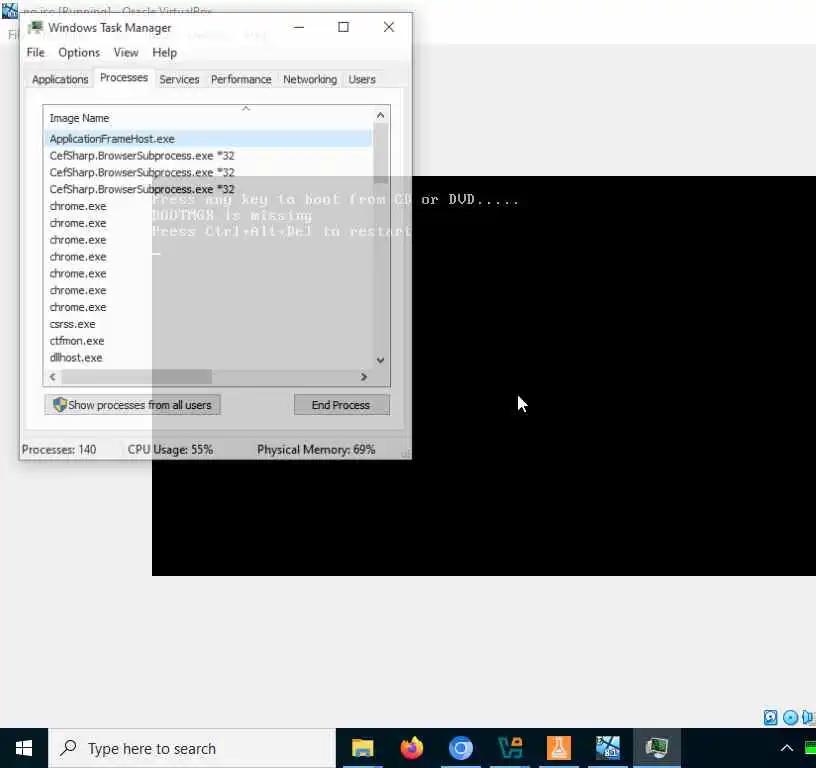The image size is (816, 768).
Task: Switch to the Networking tab
Action: (x=310, y=80)
